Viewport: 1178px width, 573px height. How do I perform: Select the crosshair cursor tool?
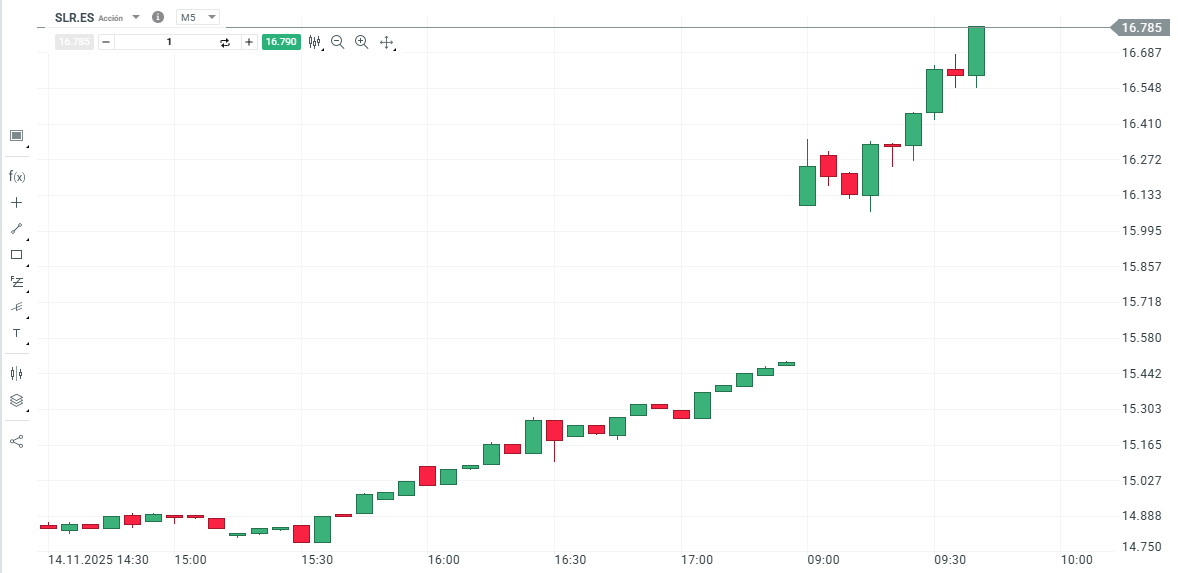pos(16,202)
